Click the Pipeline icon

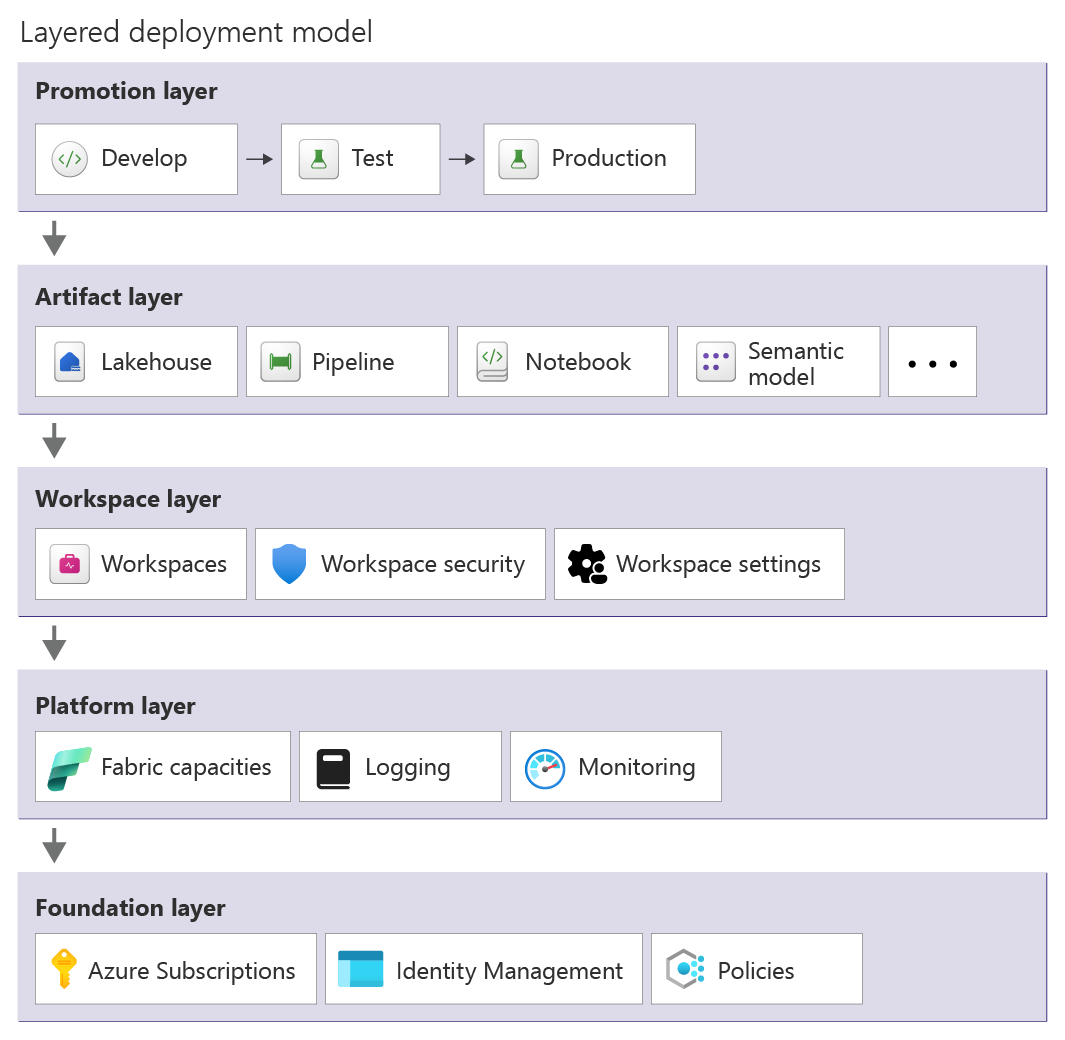pos(281,361)
